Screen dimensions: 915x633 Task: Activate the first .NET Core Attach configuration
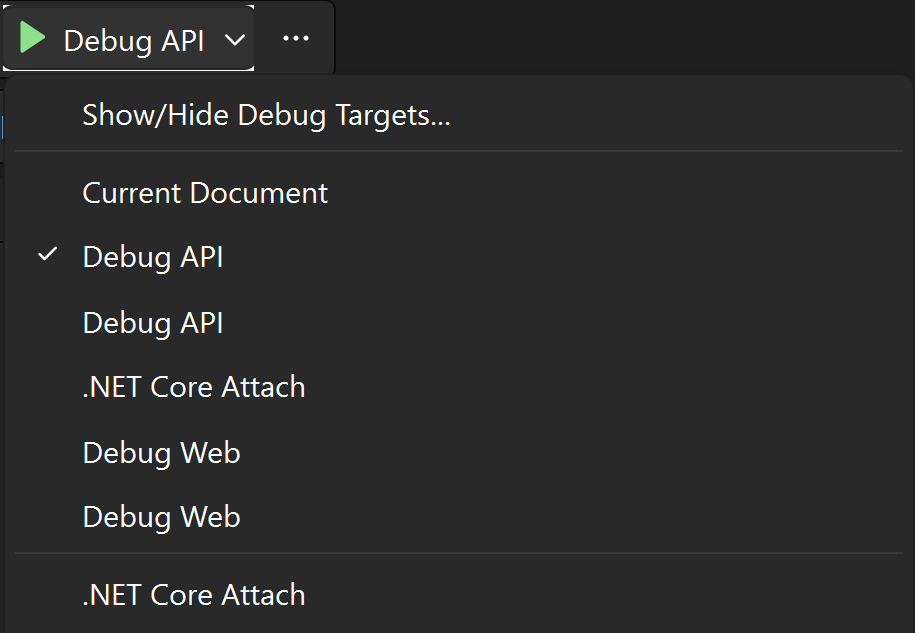[193, 387]
